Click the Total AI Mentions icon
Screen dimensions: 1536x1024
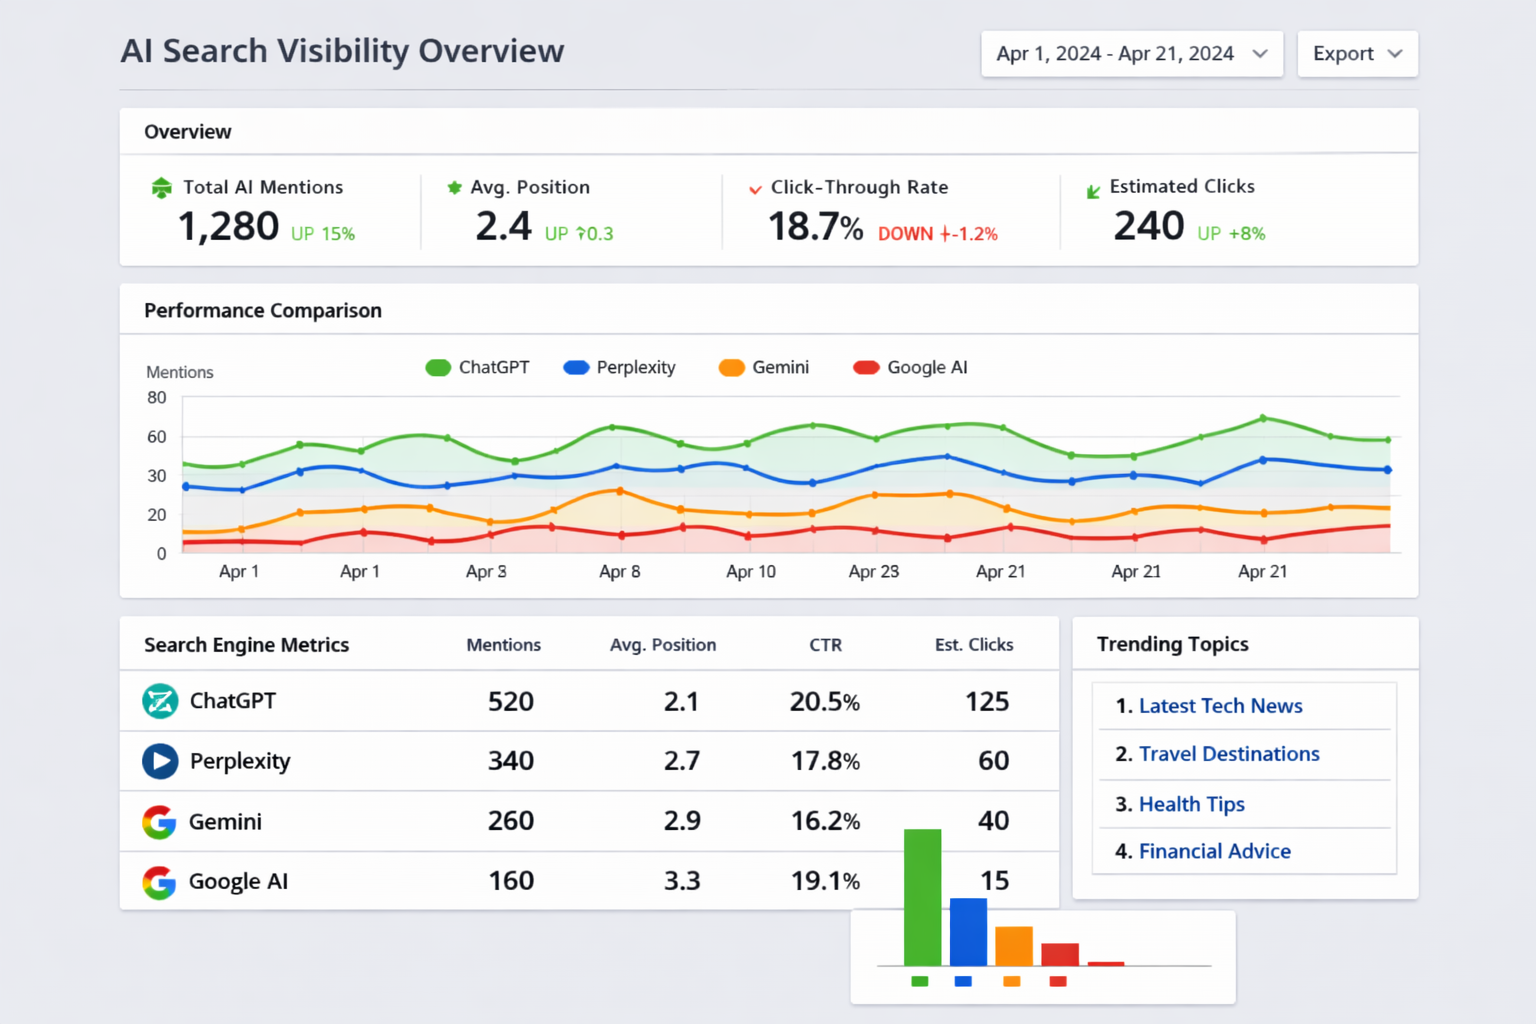[161, 188]
